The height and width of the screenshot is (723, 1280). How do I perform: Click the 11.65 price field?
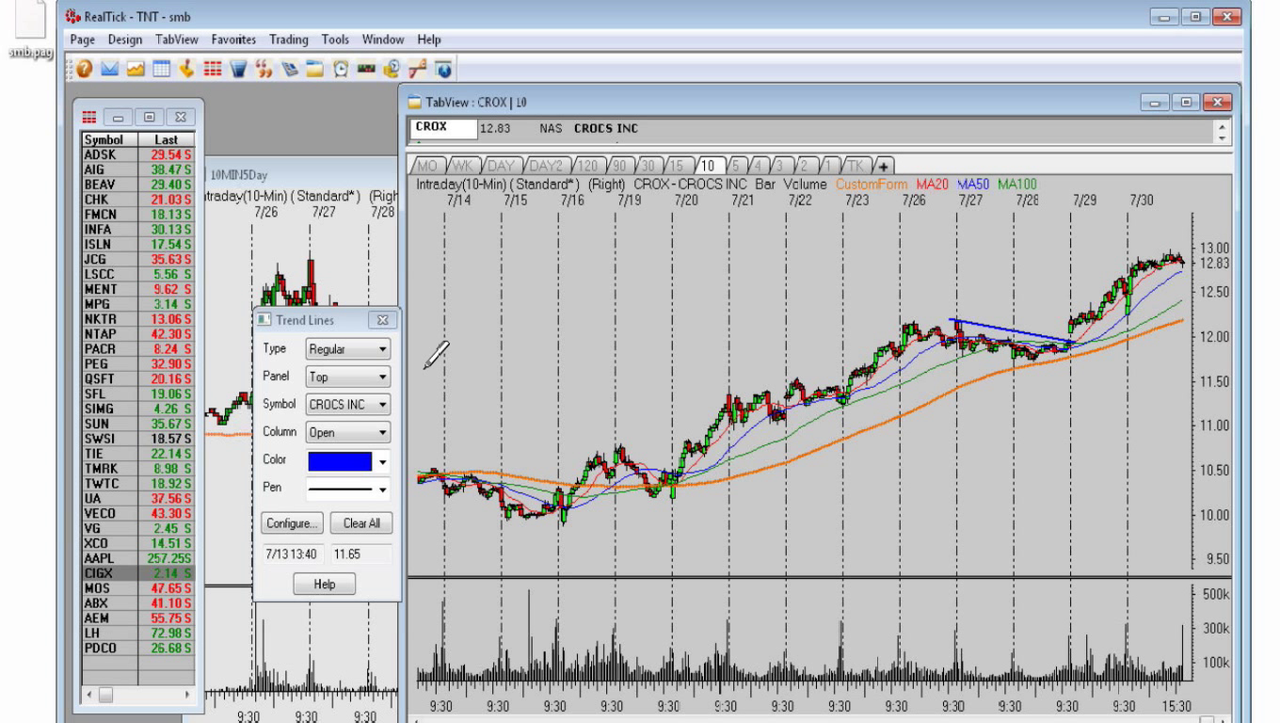click(362, 553)
